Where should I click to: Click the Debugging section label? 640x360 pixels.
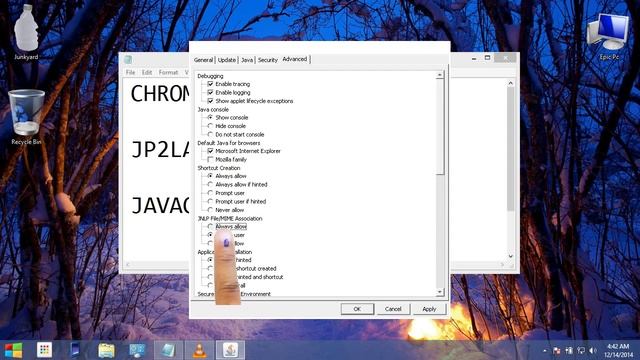[x=210, y=76]
